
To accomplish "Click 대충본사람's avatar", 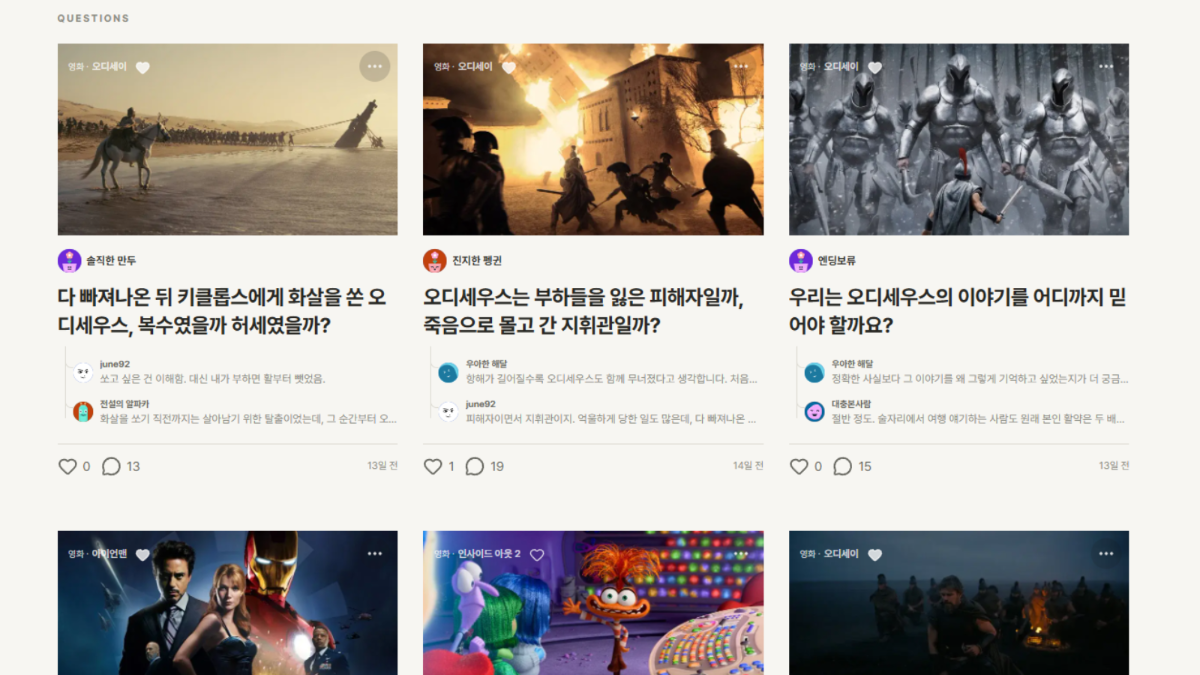I will (x=815, y=411).
